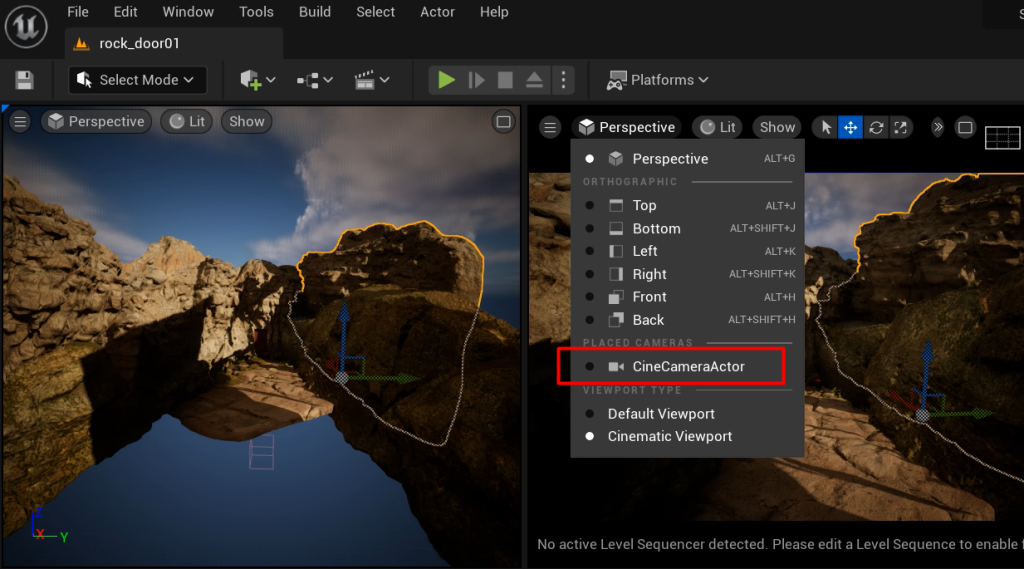Open the Blueprints dropdown in toolbar

pyautogui.click(x=315, y=80)
